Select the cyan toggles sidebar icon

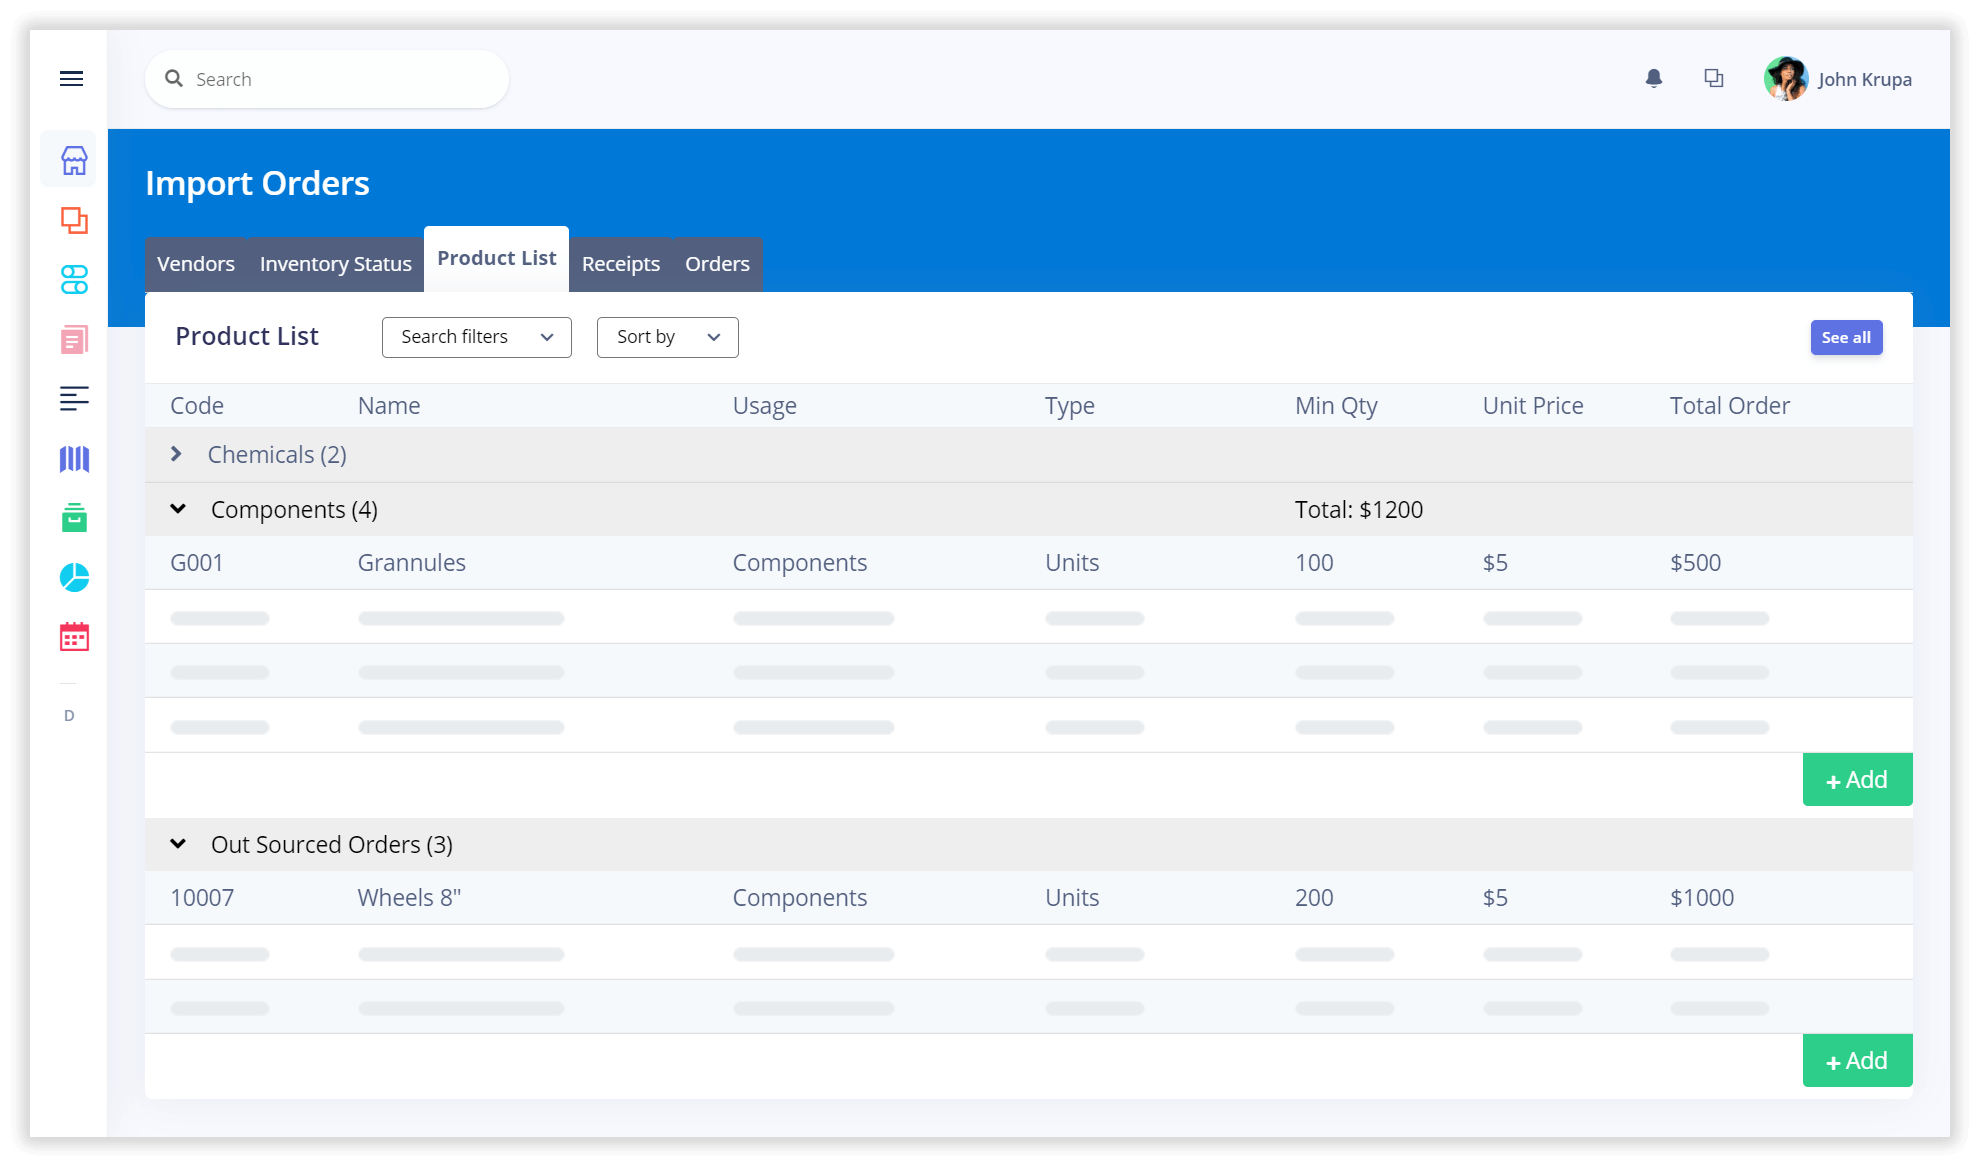(x=74, y=279)
